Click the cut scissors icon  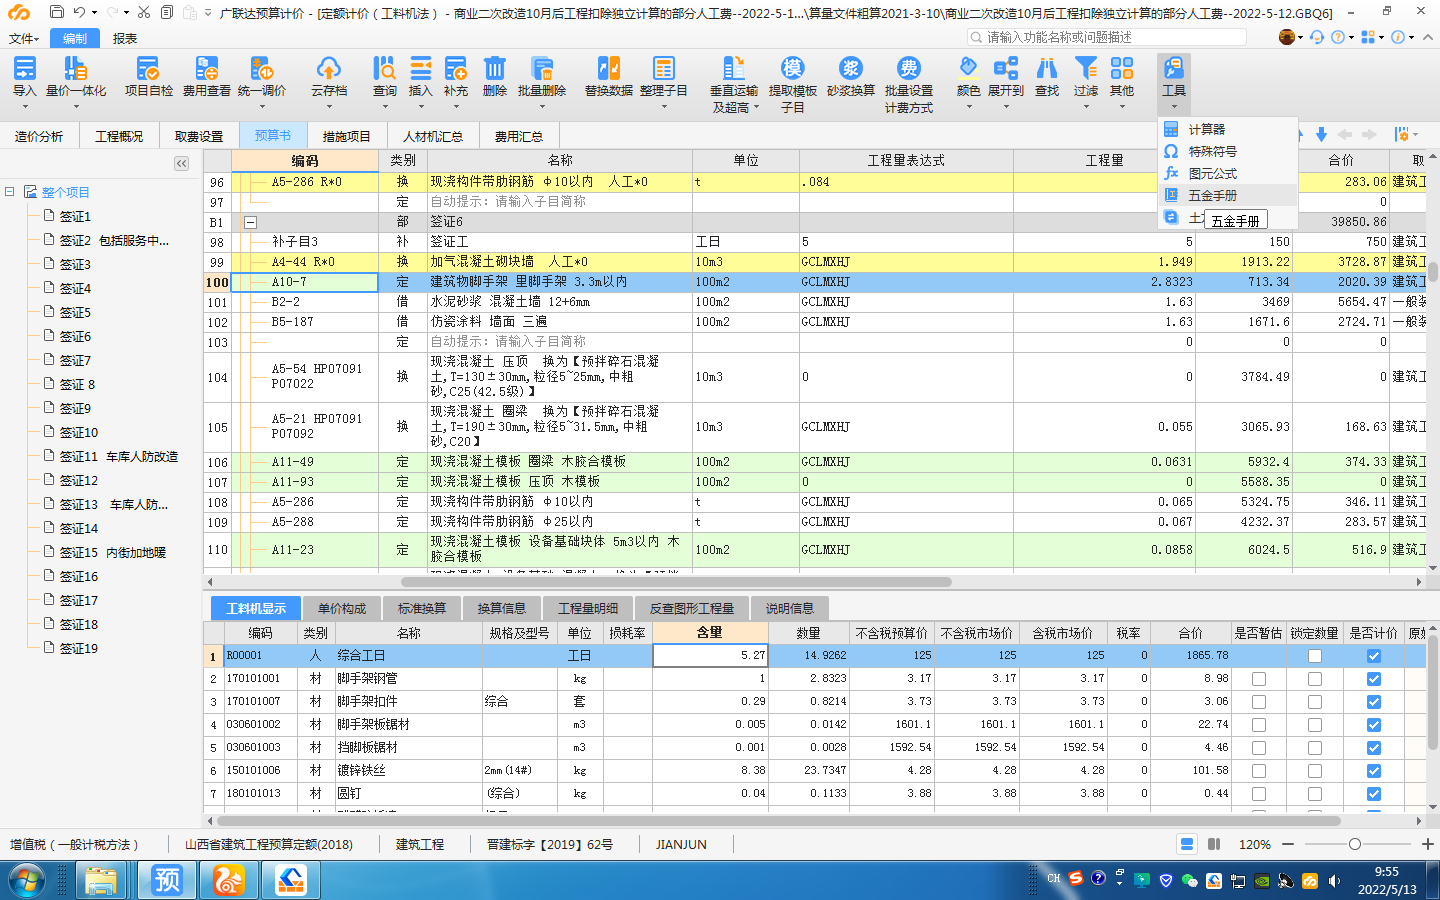click(x=144, y=12)
